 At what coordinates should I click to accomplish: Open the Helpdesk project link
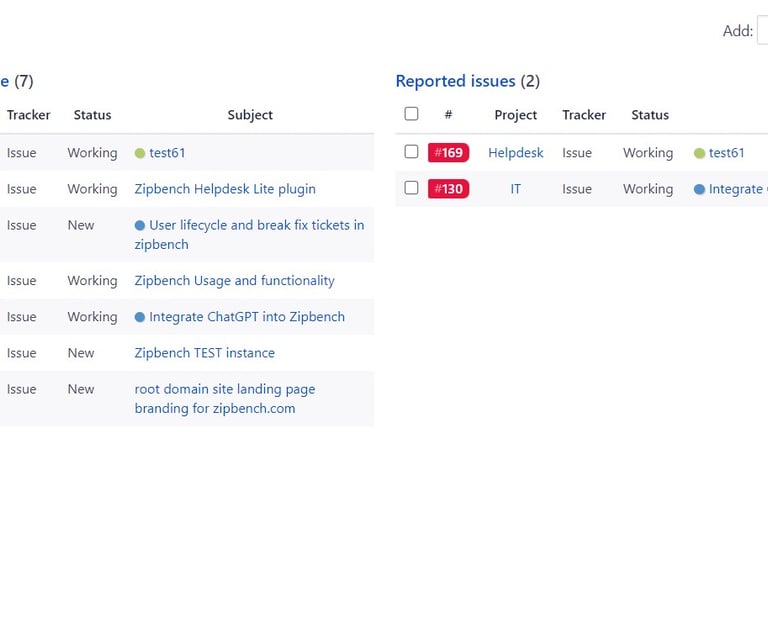tap(516, 153)
